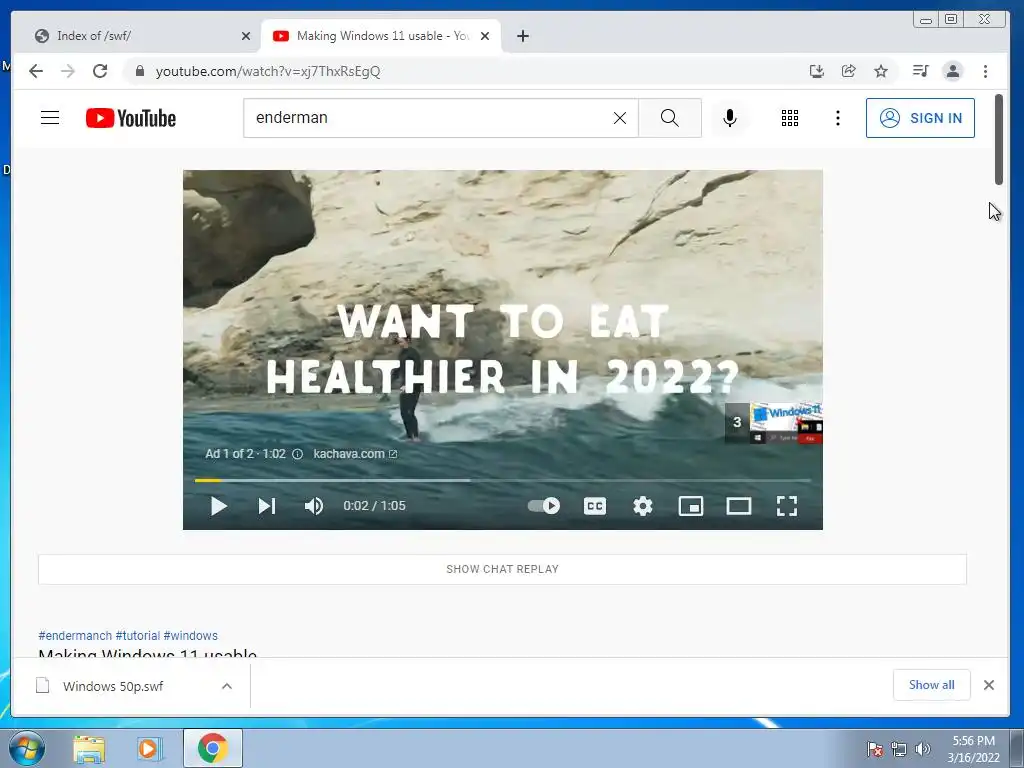
Task: Open the player settings gear
Action: (643, 506)
